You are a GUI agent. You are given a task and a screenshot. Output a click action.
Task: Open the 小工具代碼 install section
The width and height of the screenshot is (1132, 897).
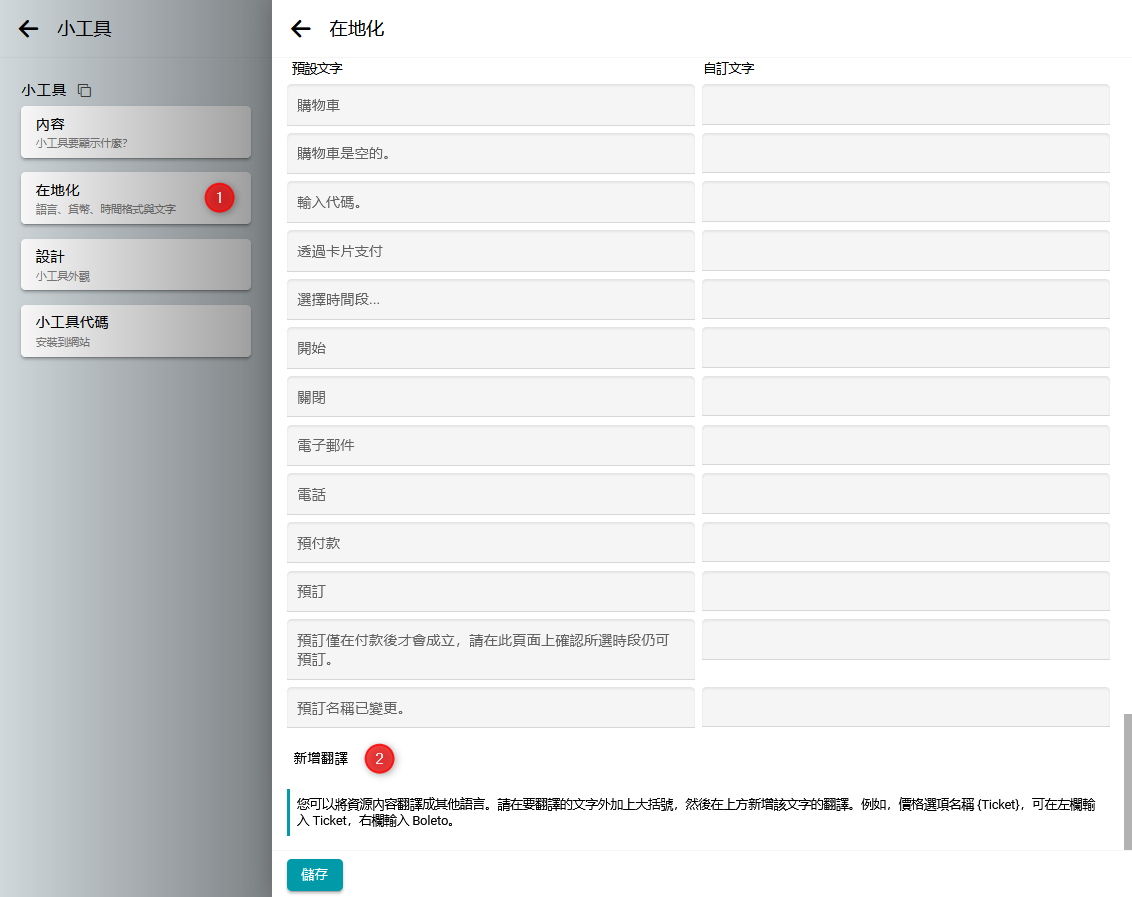click(135, 331)
